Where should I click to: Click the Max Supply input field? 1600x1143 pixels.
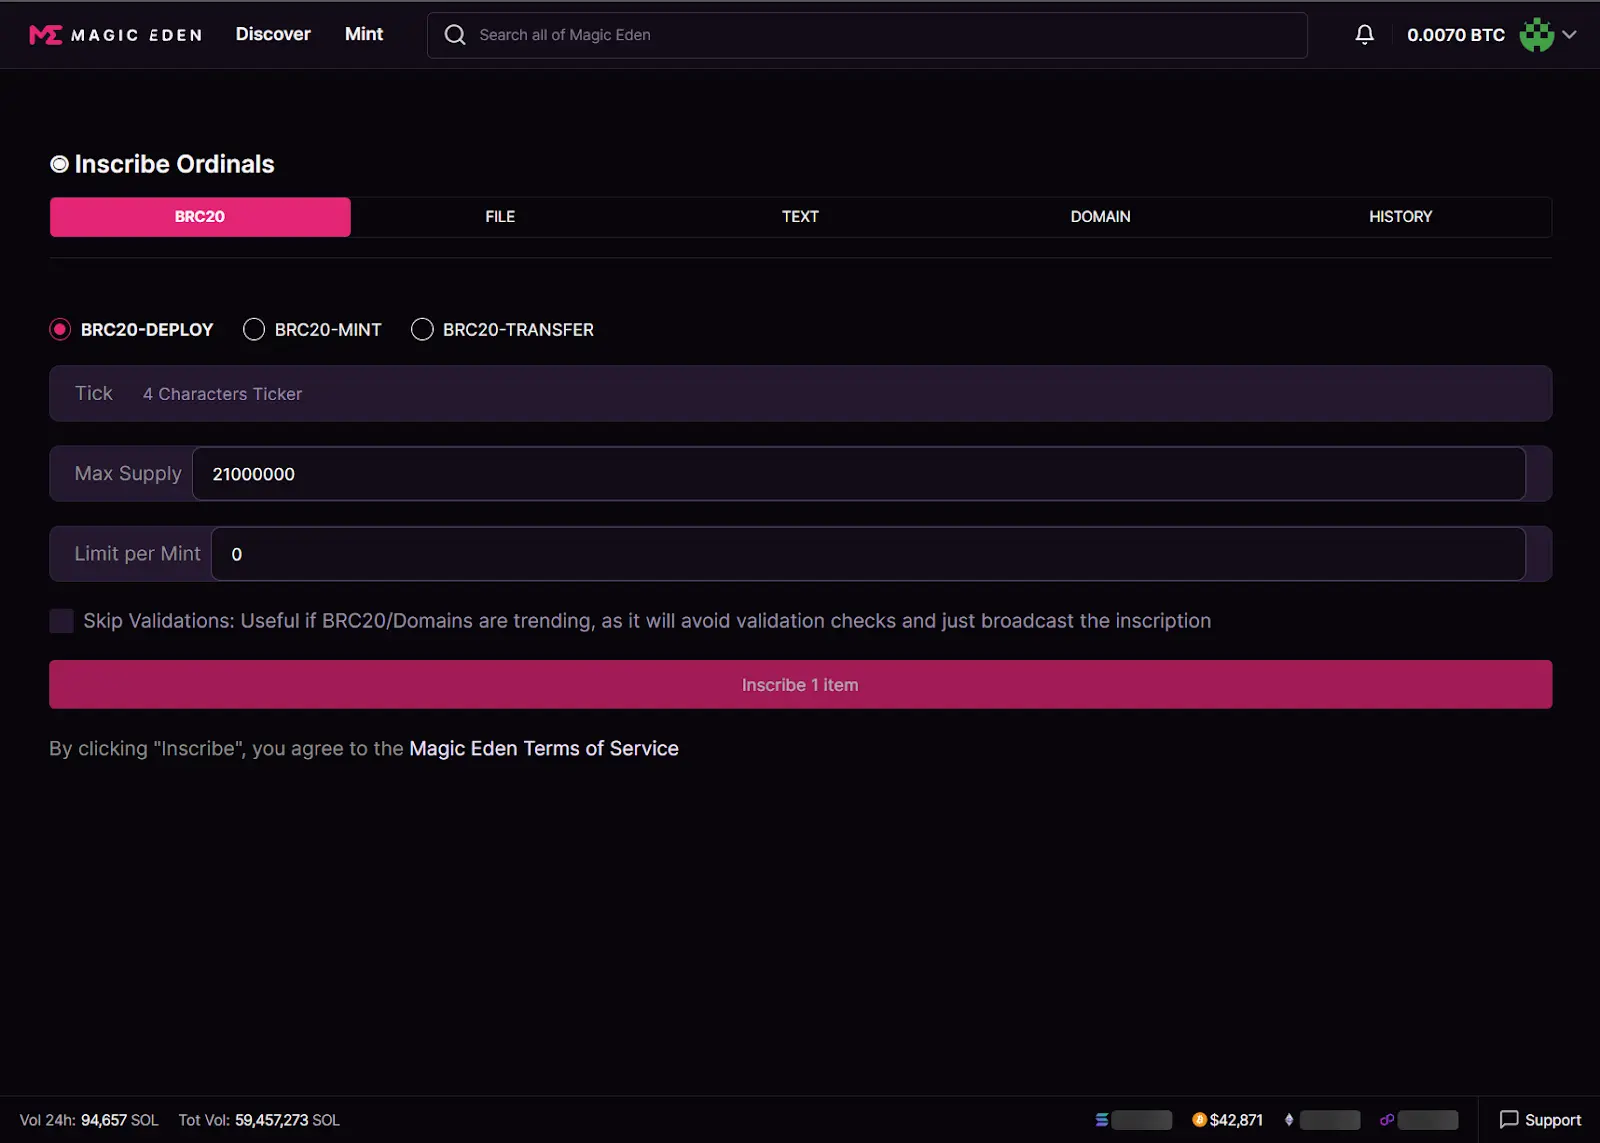pos(858,474)
